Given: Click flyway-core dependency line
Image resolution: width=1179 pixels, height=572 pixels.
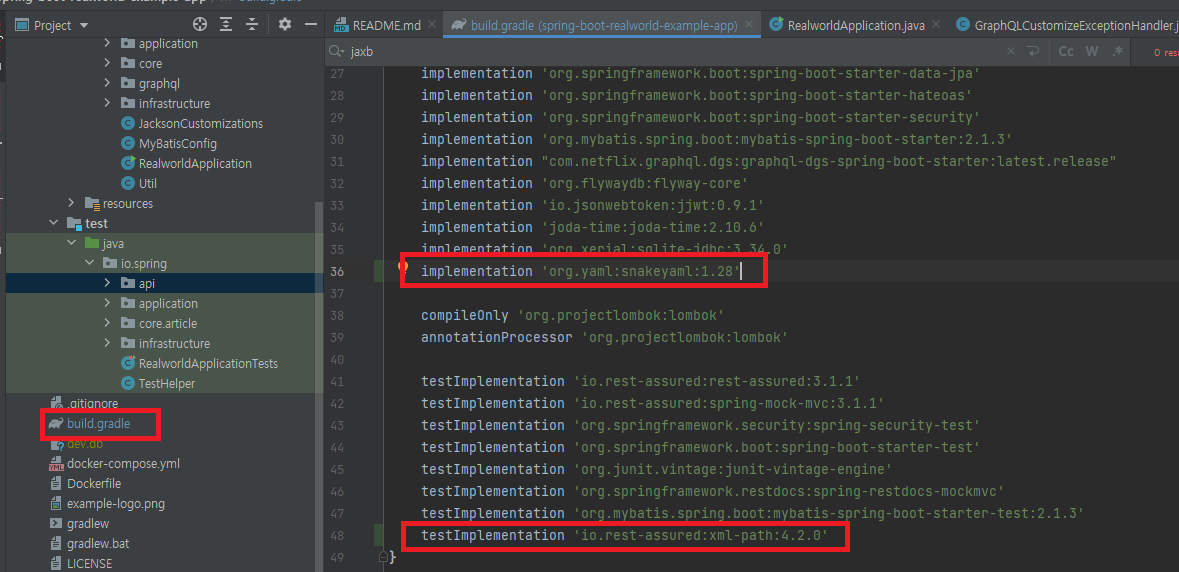Looking at the screenshot, I should pos(583,183).
